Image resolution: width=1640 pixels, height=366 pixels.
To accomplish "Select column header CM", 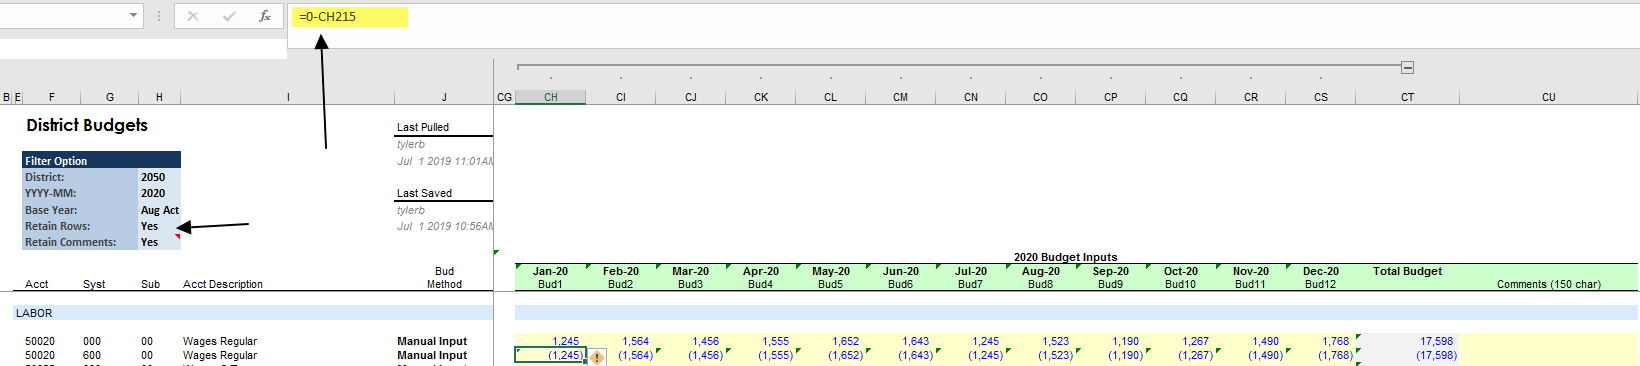I will pyautogui.click(x=901, y=97).
